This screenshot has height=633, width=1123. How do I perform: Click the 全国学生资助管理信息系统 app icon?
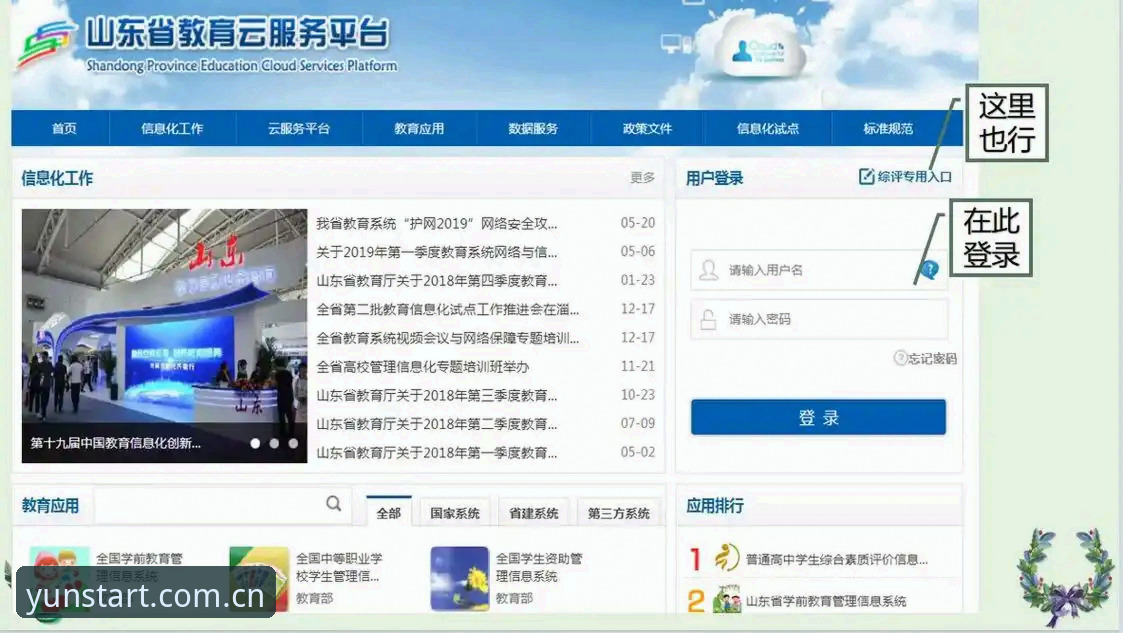pos(460,579)
